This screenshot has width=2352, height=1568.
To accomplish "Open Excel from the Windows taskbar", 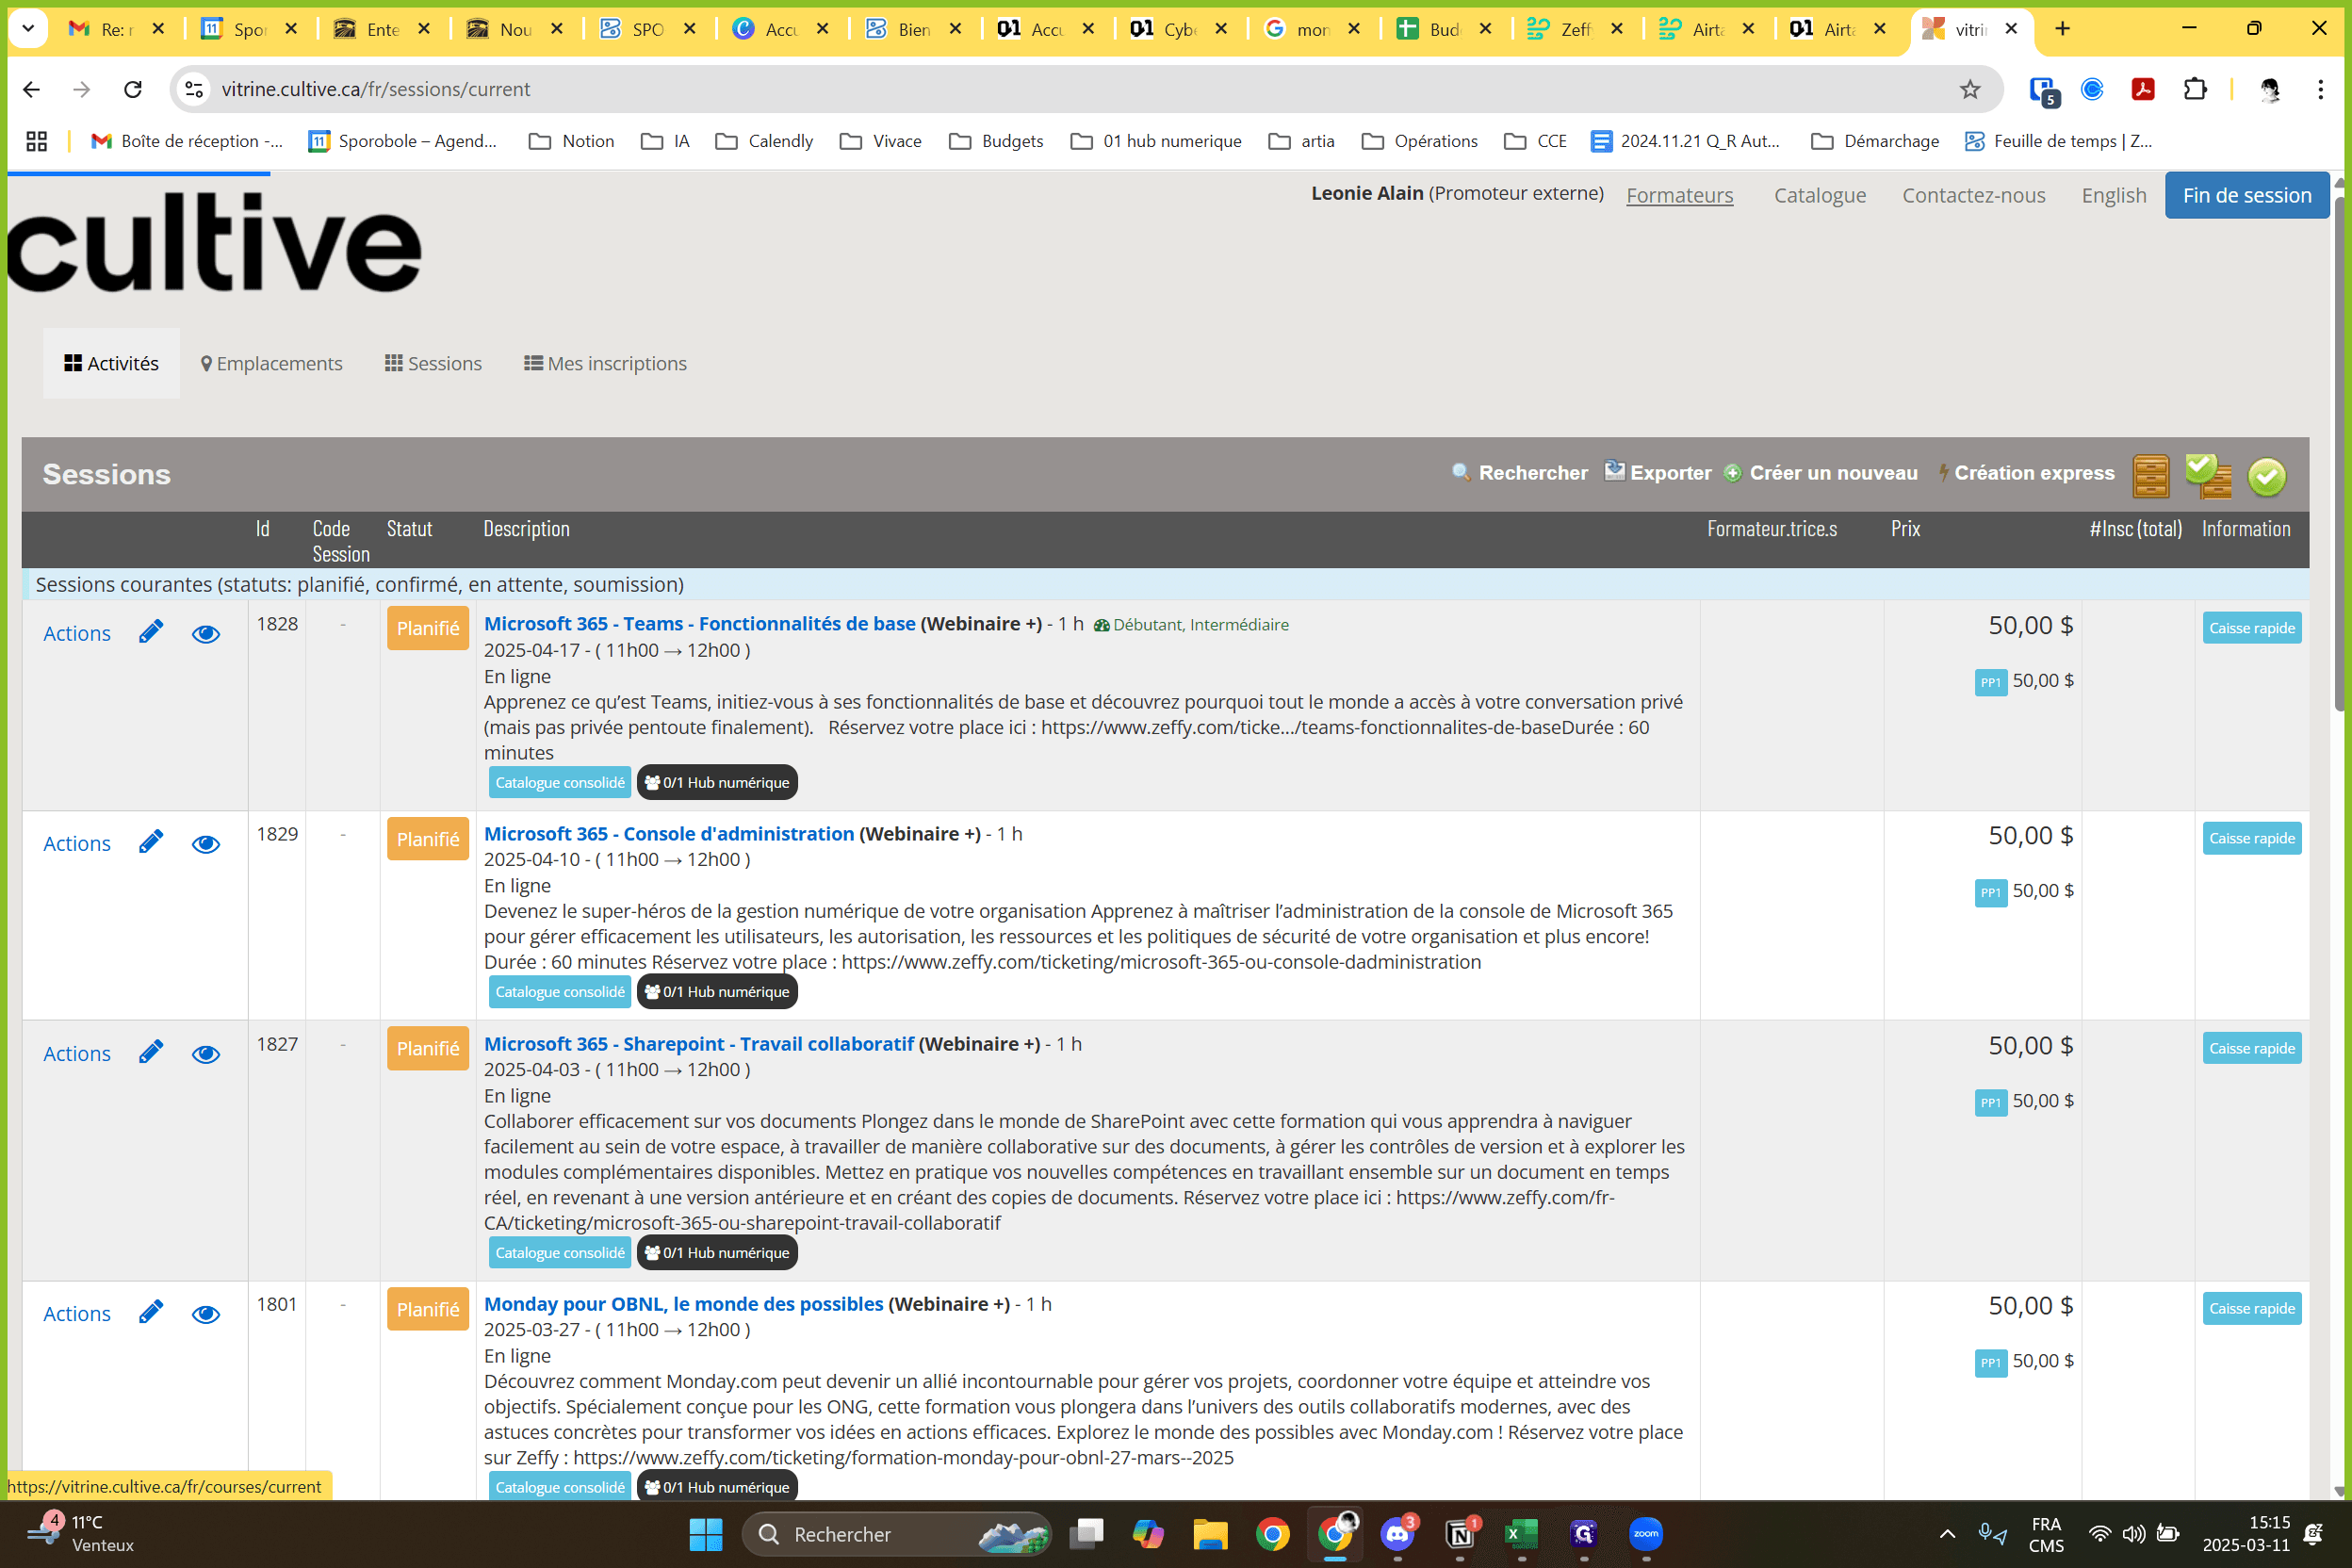I will click(1522, 1533).
